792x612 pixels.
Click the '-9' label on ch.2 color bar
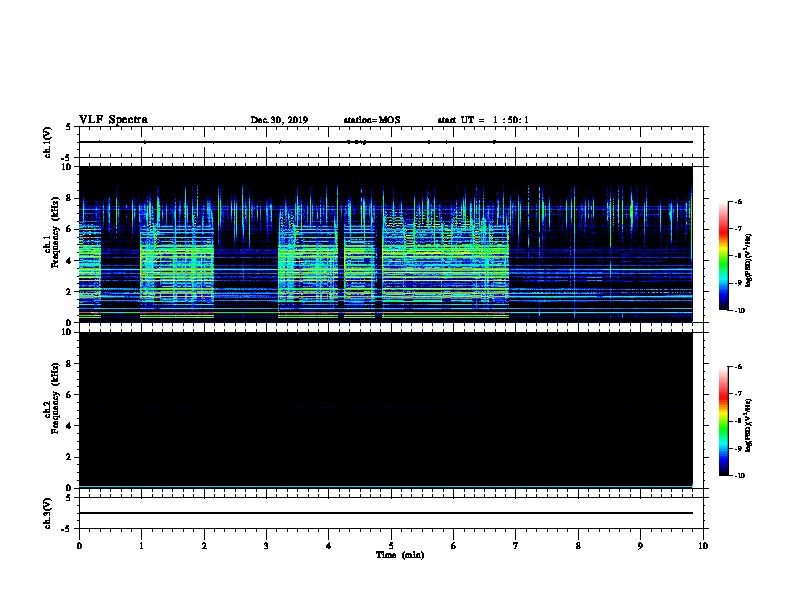(738, 448)
